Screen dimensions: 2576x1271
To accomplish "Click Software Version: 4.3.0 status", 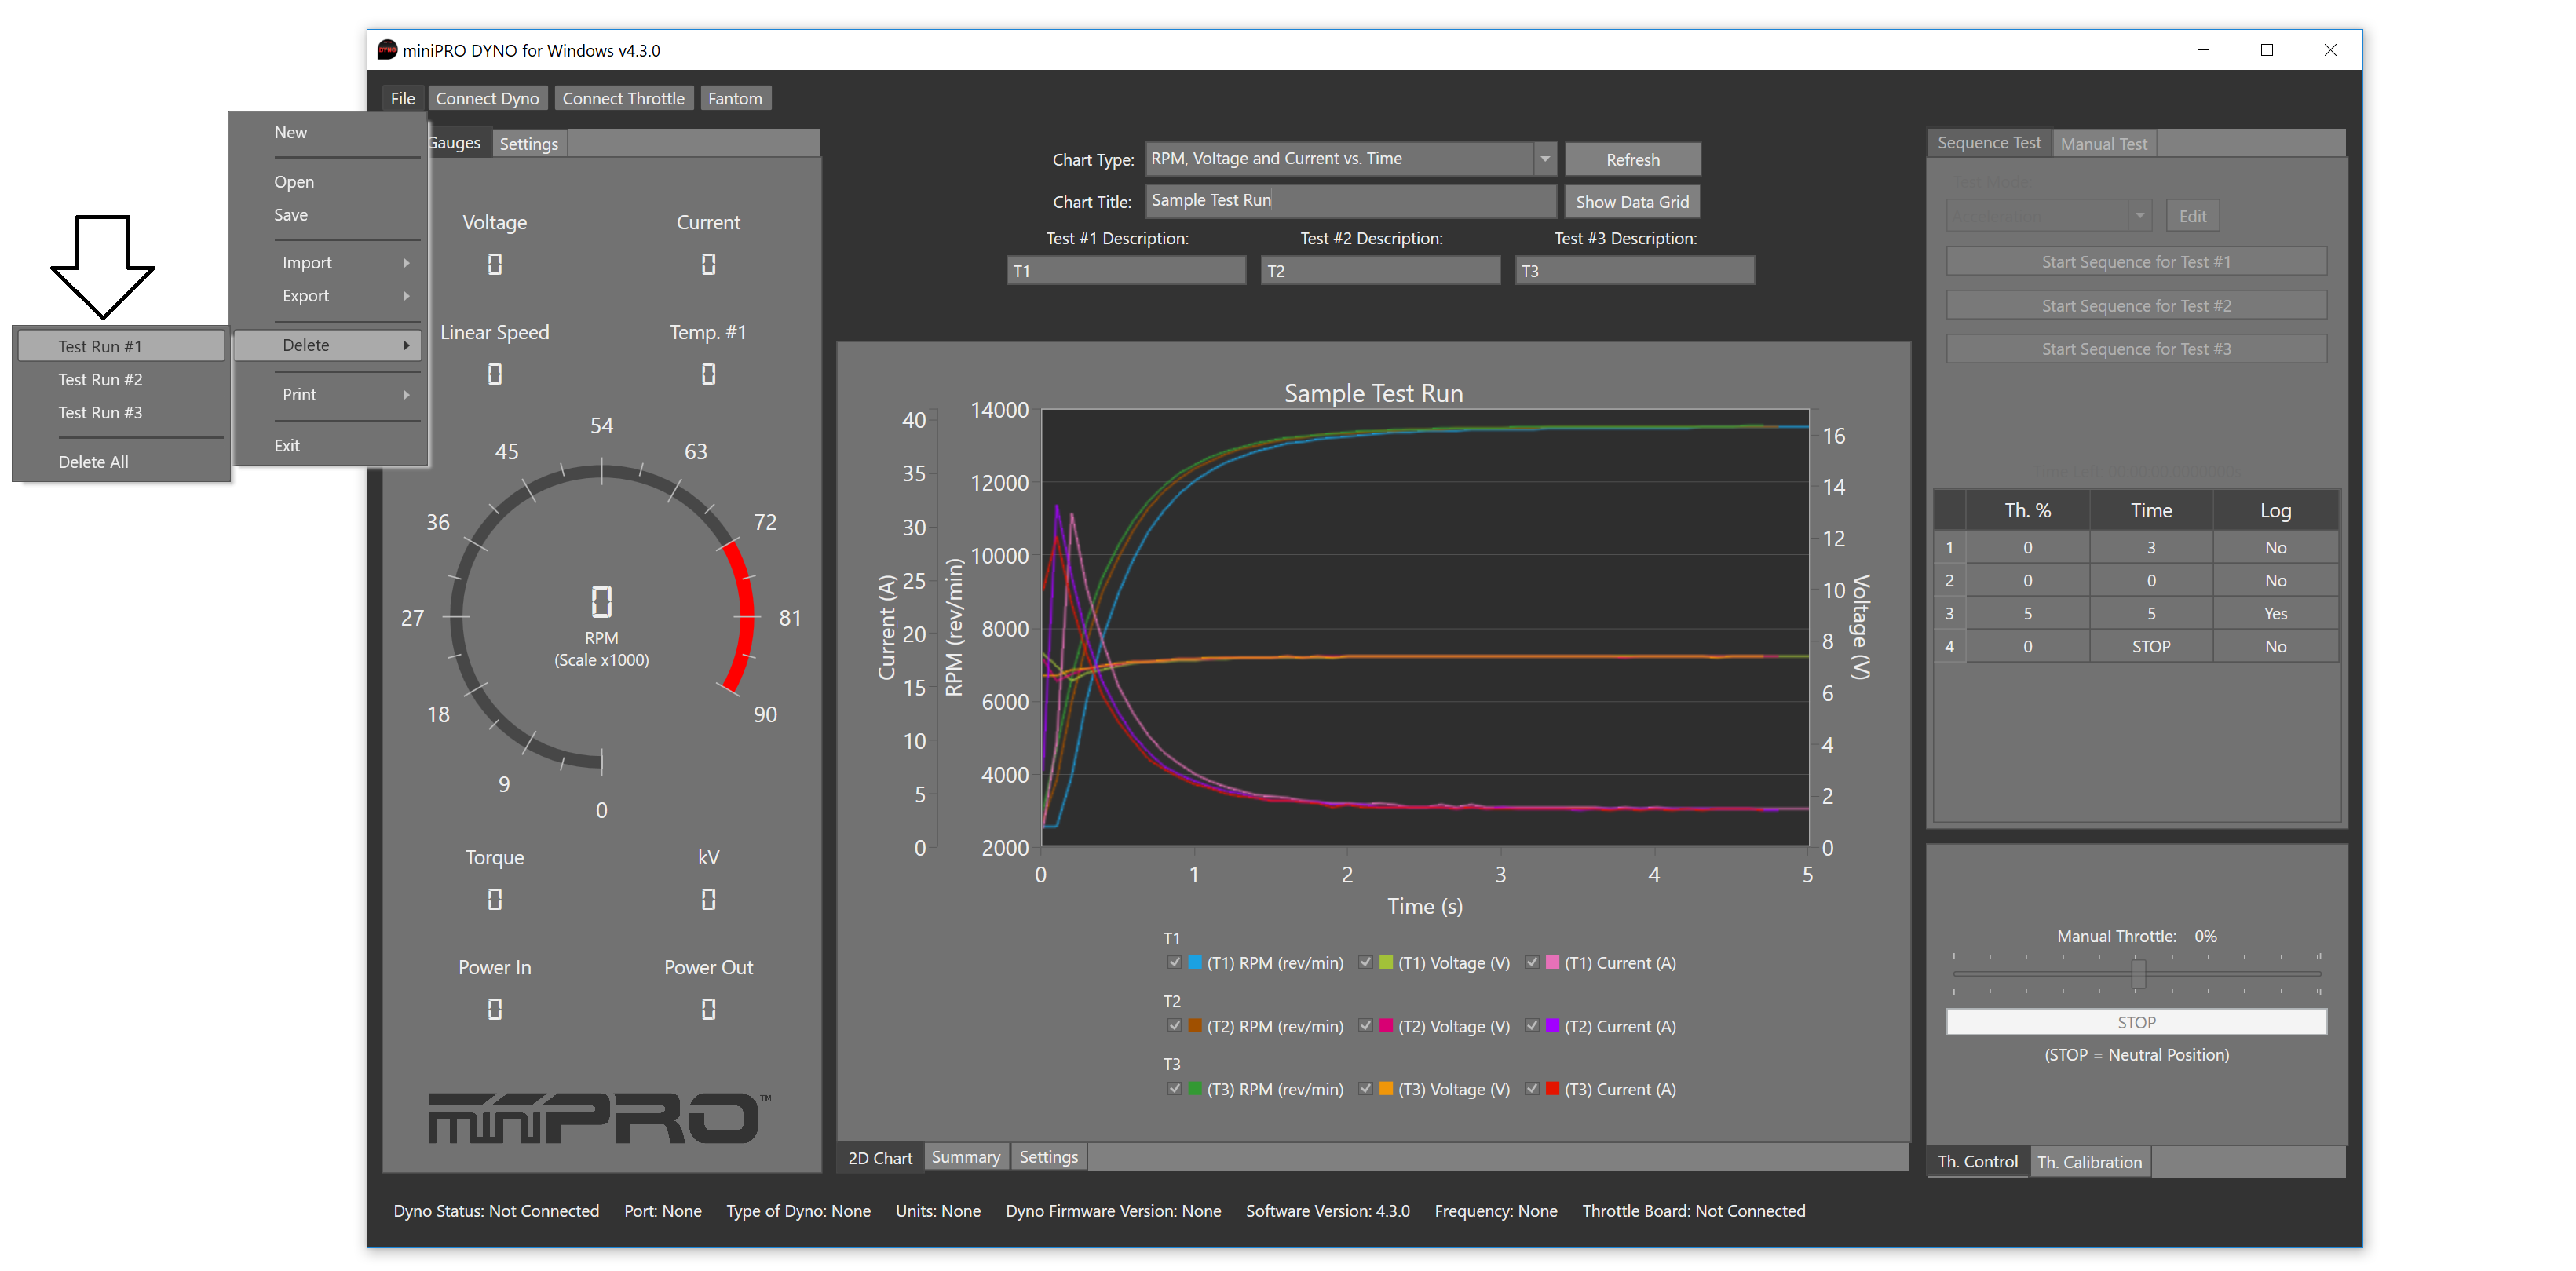I will (1327, 1211).
